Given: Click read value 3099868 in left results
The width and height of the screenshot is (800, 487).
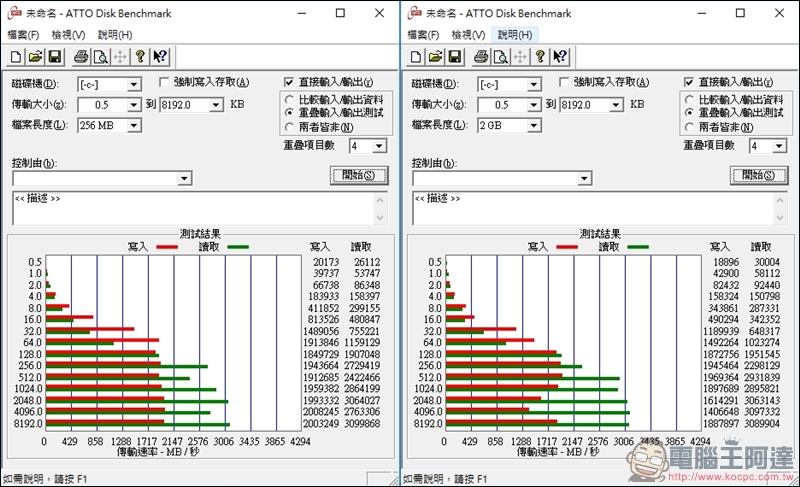Looking at the screenshot, I should 362,424.
